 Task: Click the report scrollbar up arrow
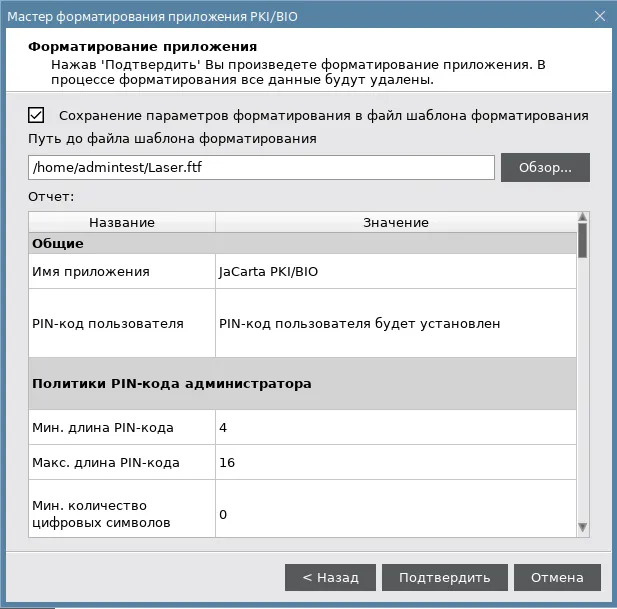tap(583, 217)
